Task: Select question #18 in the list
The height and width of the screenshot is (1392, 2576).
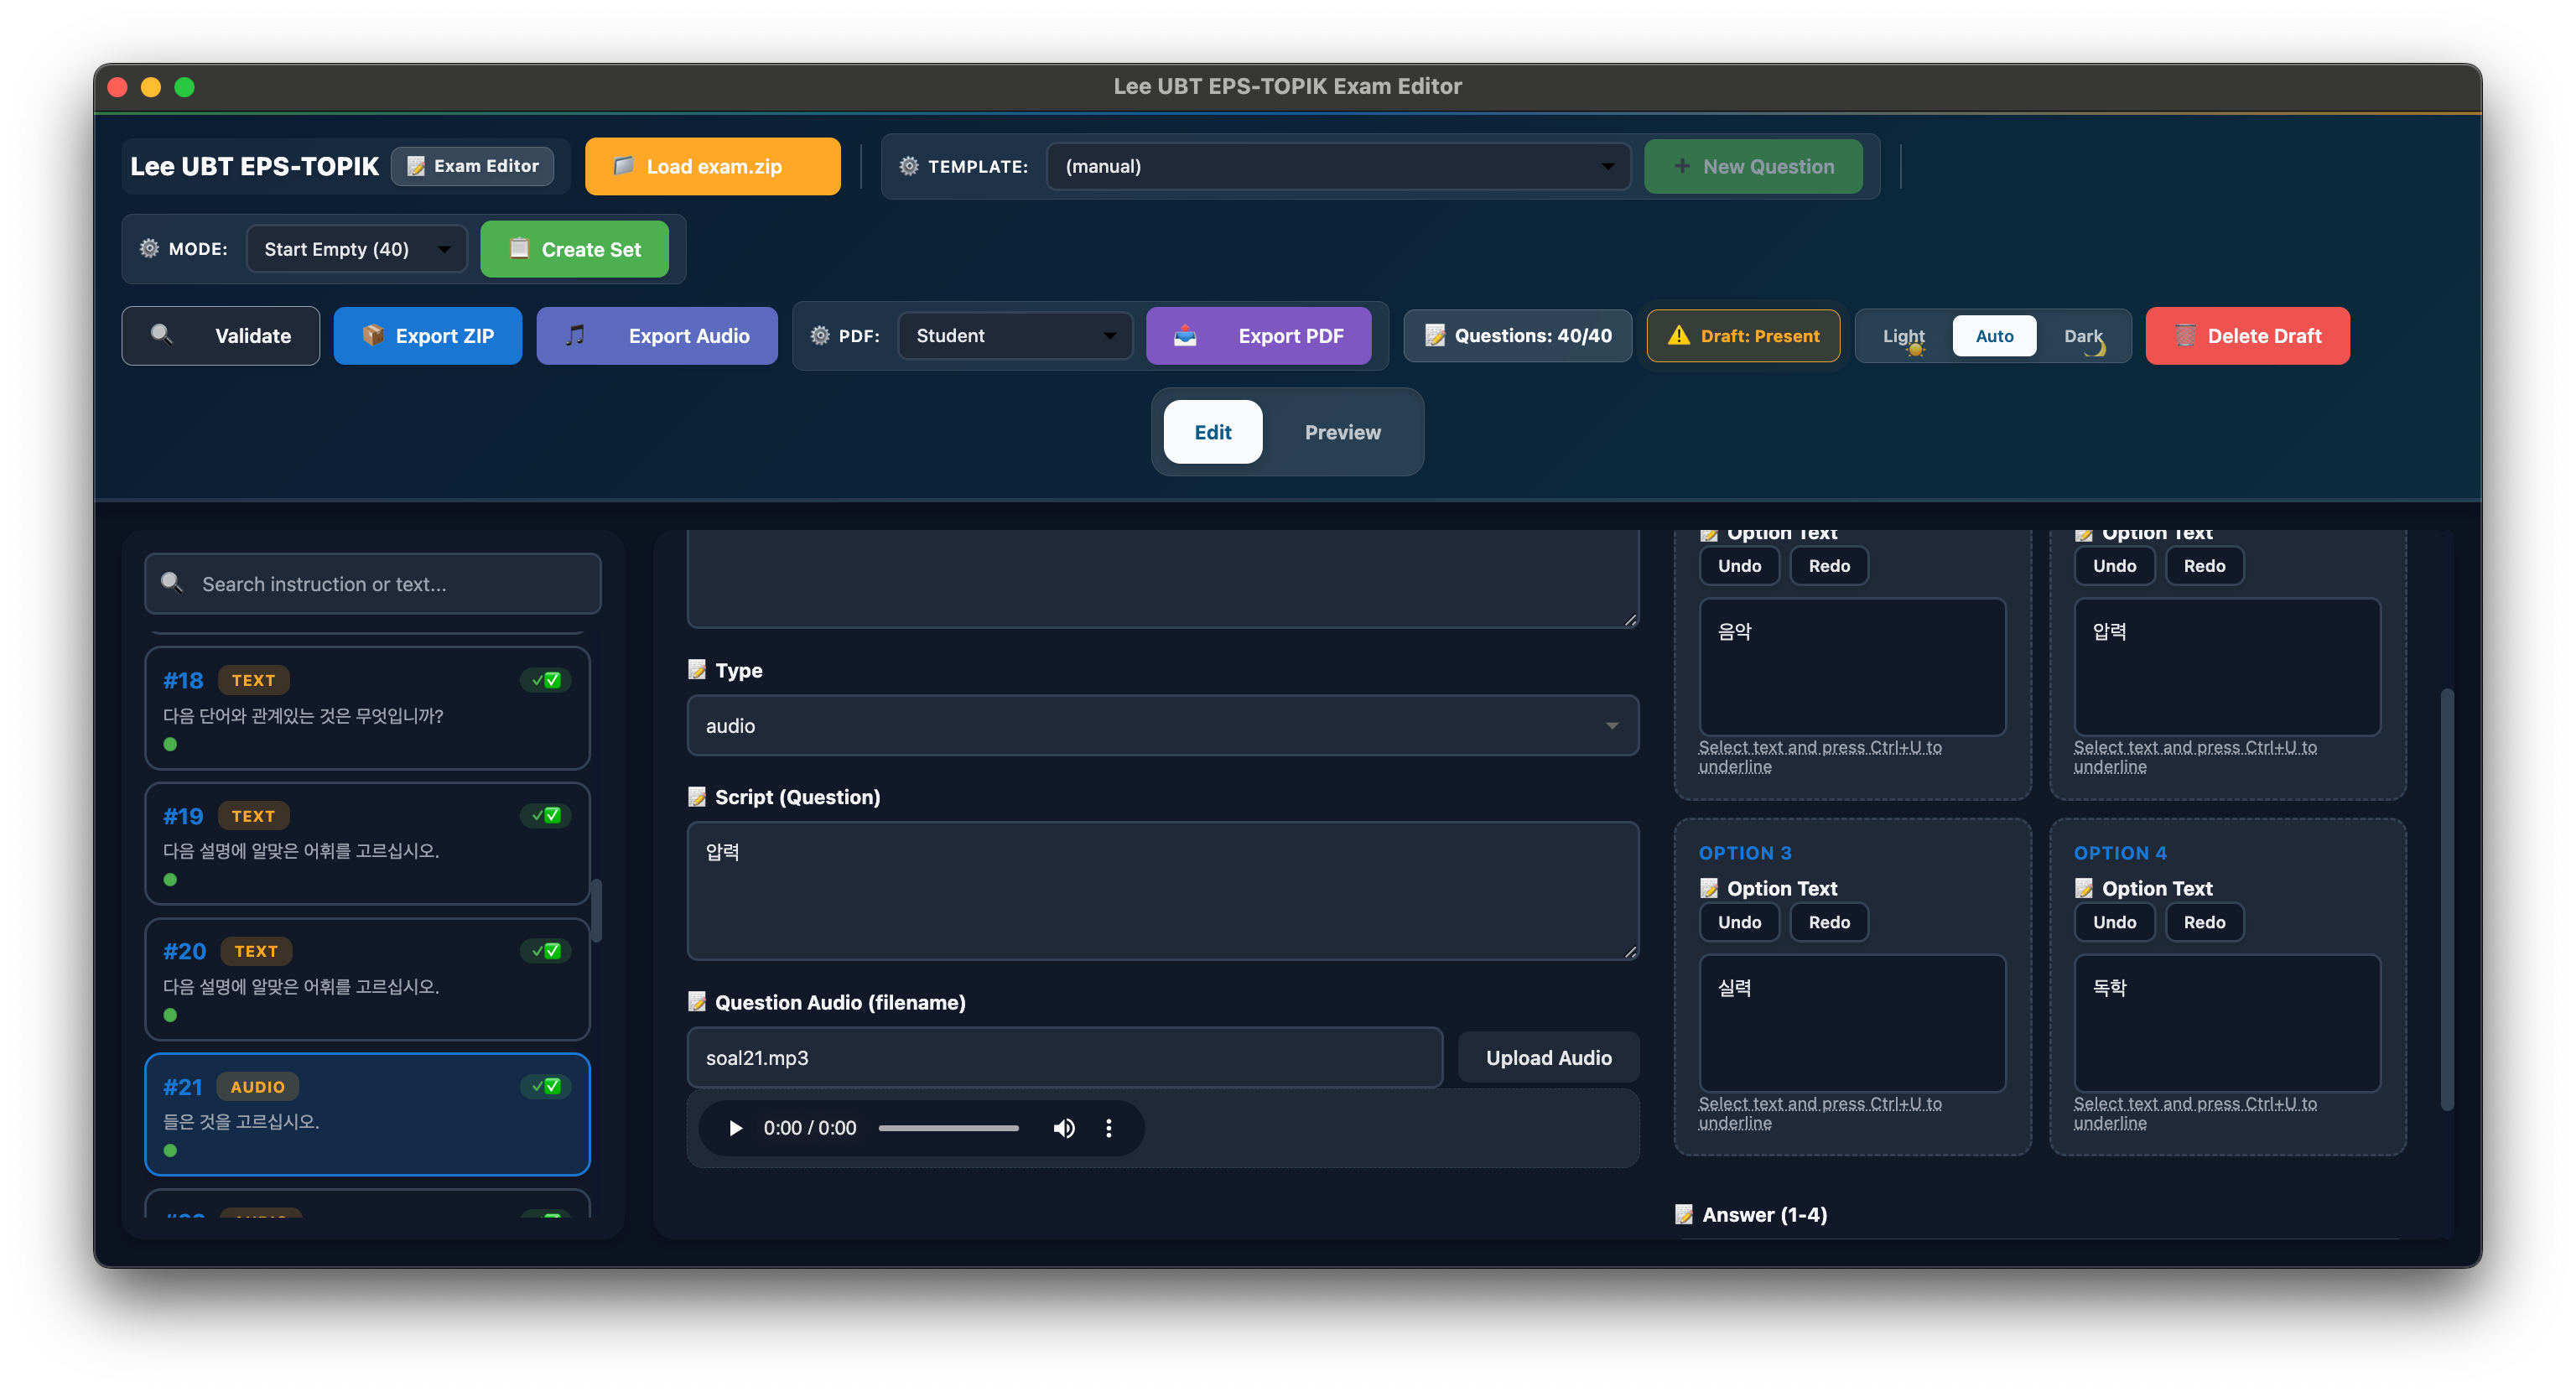Action: click(x=367, y=708)
